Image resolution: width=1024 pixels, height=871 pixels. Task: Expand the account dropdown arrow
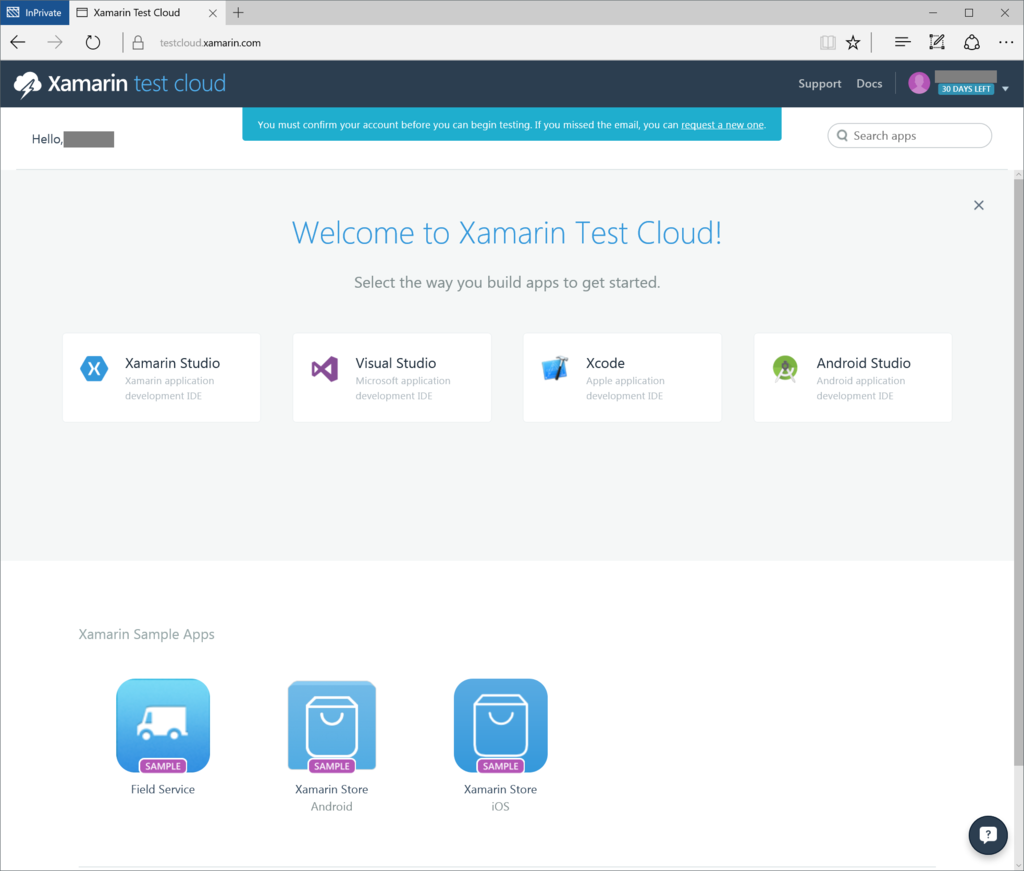click(x=1005, y=89)
